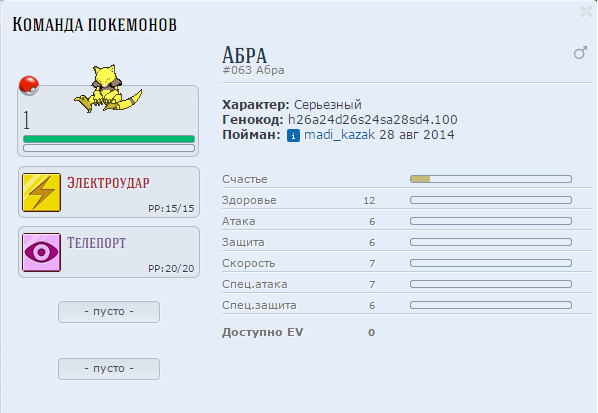Click the catch date 28 авг 2014

(416, 135)
